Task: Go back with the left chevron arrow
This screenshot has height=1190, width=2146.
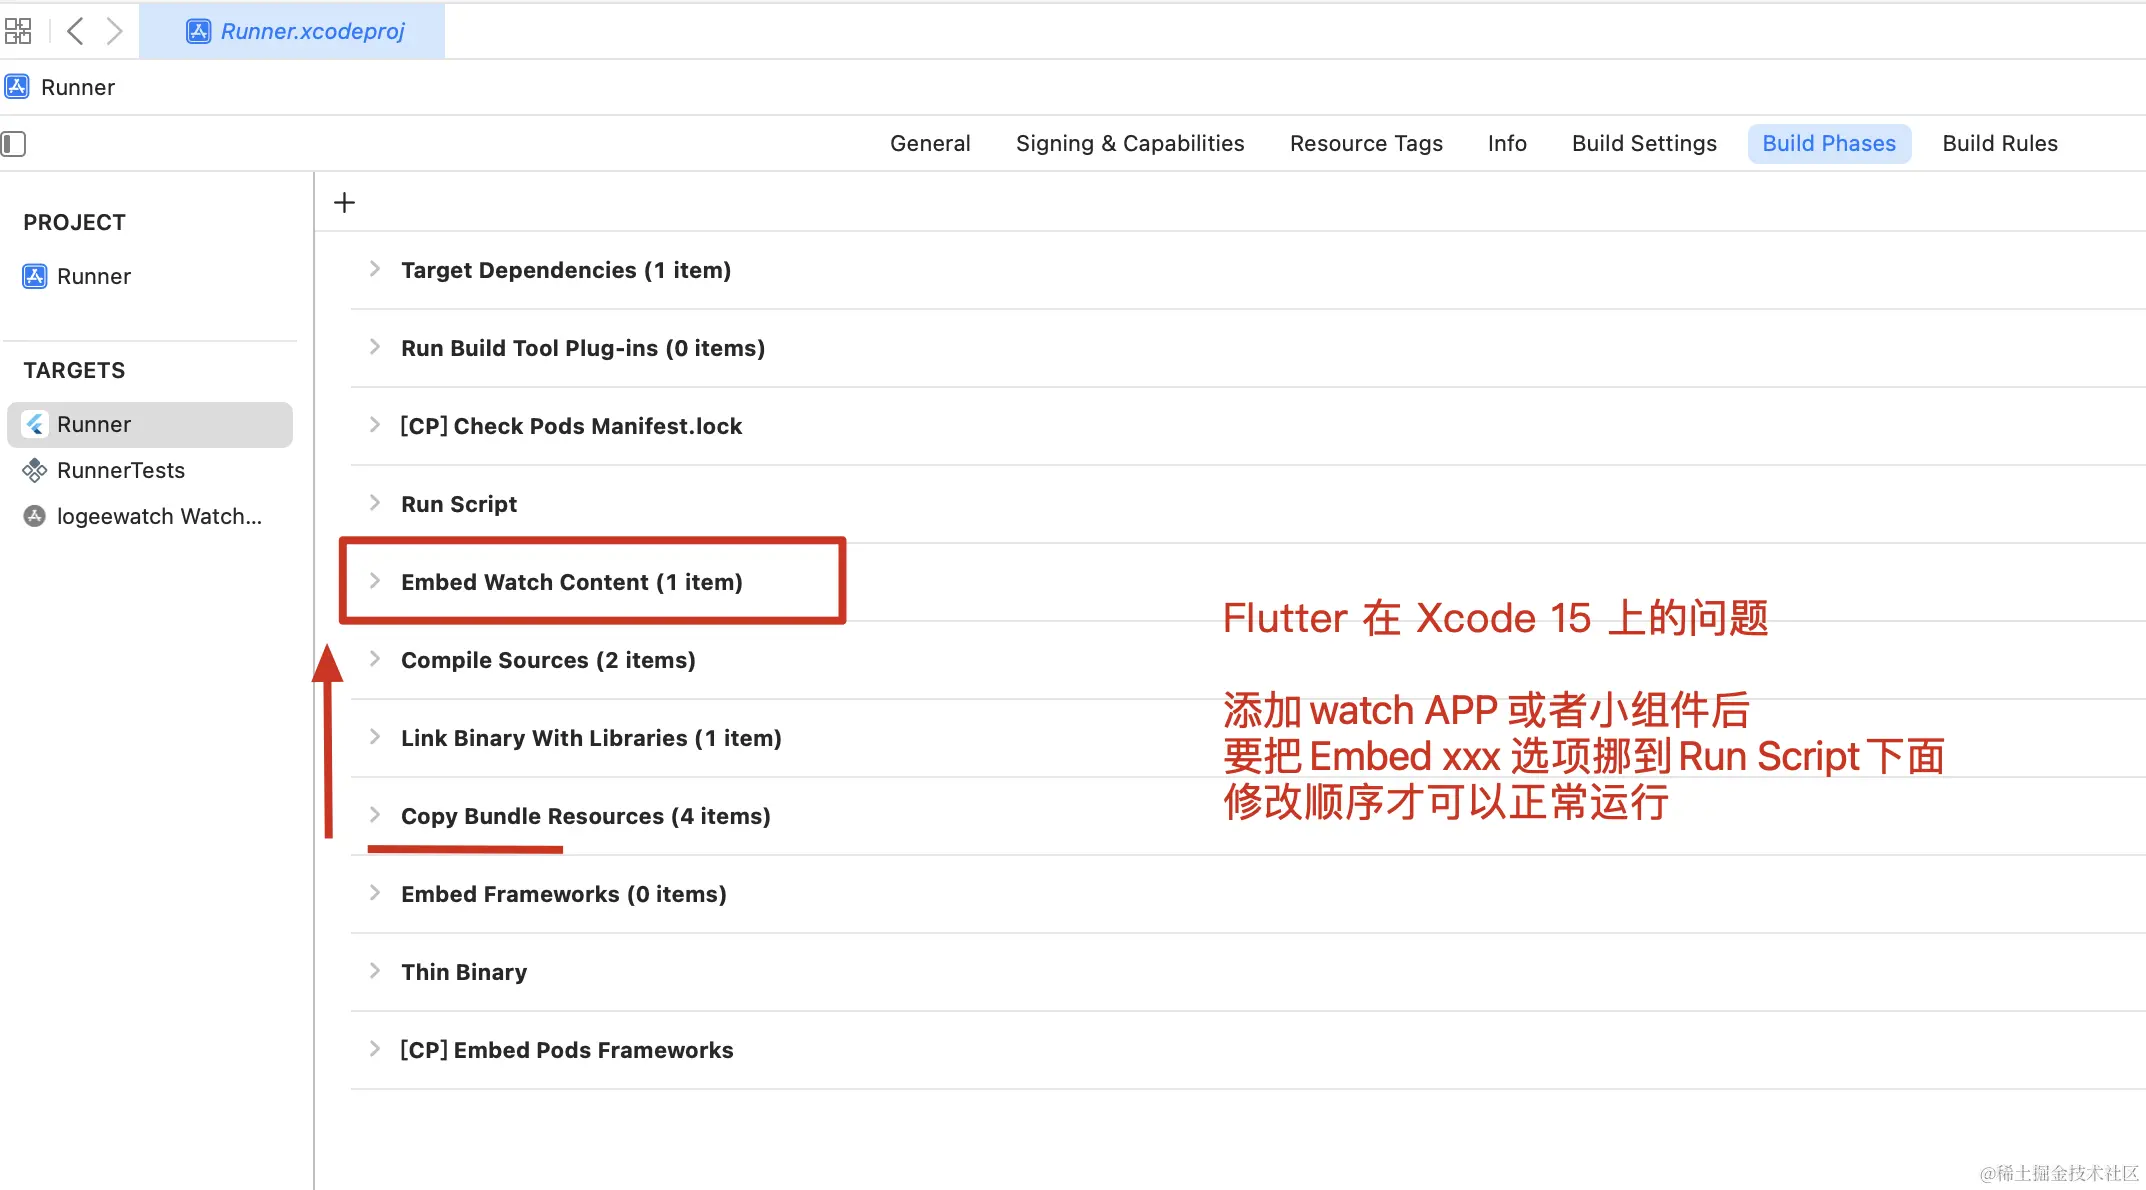Action: [75, 31]
